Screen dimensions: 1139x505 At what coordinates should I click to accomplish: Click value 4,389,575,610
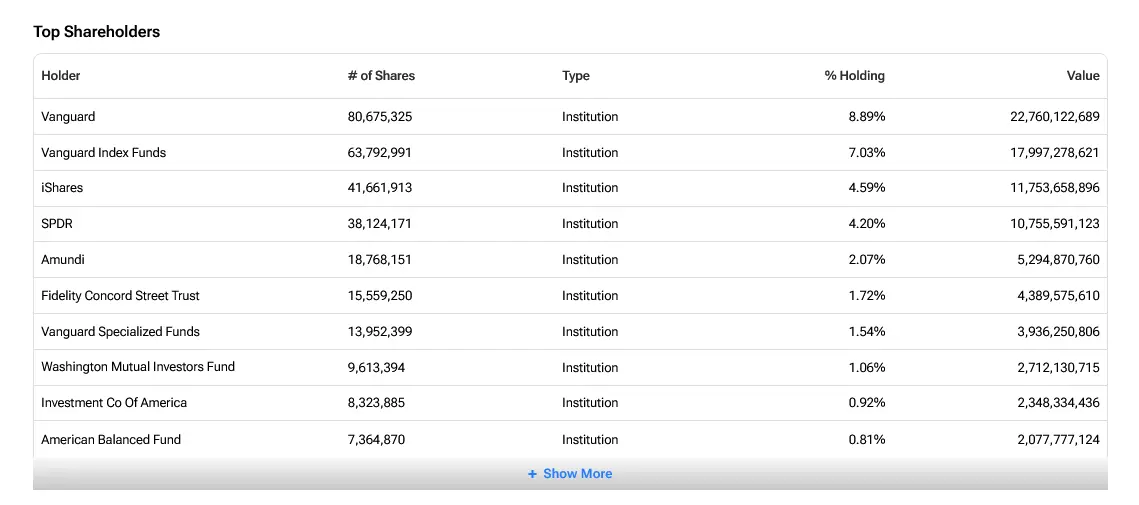(x=1058, y=296)
